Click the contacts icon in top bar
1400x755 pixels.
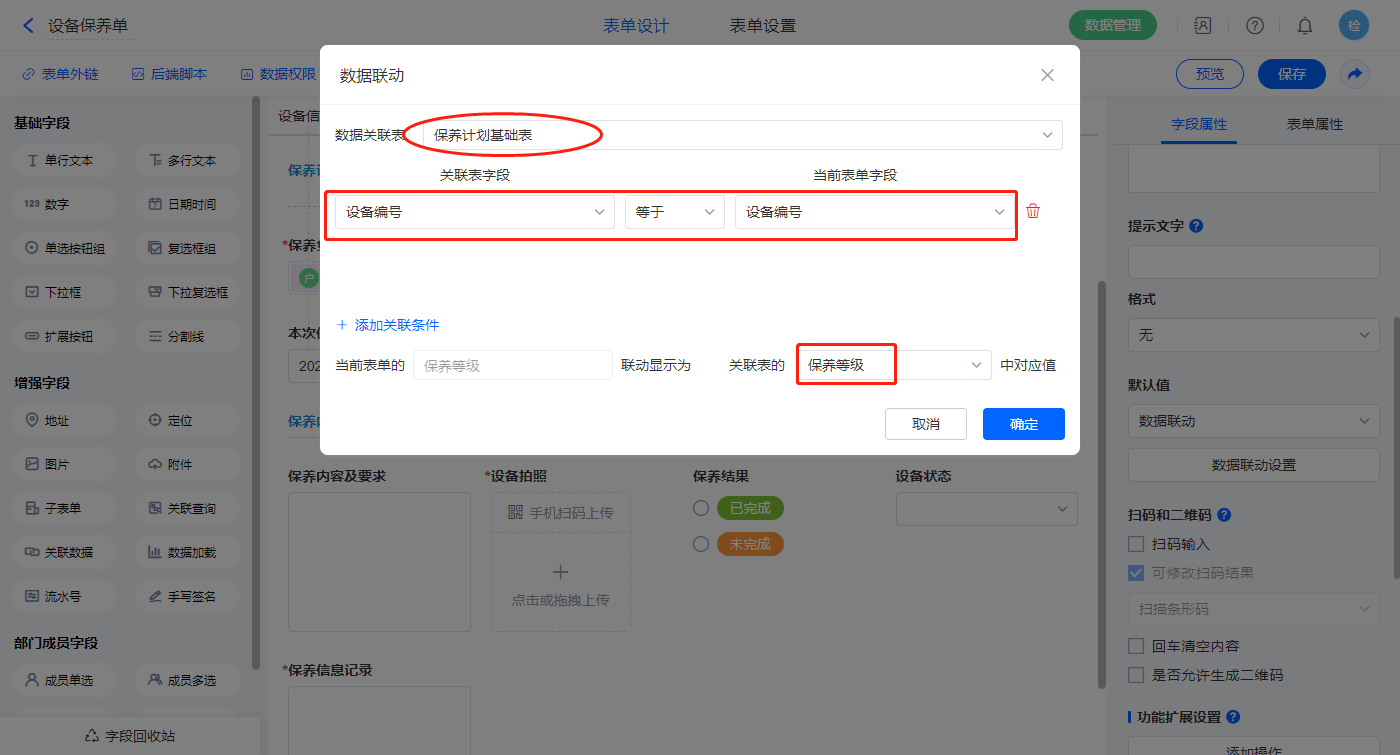pos(1203,26)
